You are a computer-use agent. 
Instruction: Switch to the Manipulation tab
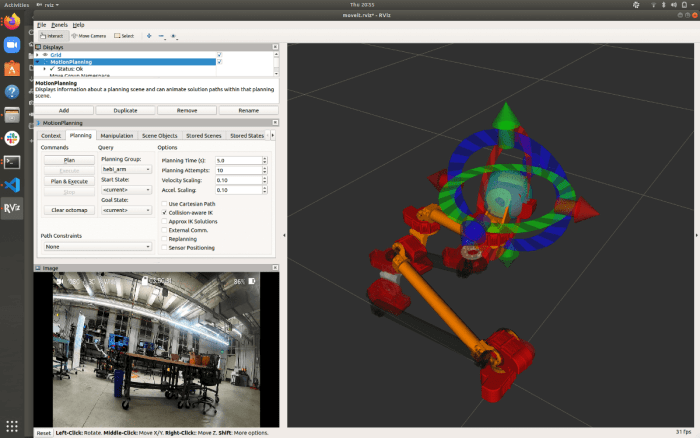tap(117, 135)
